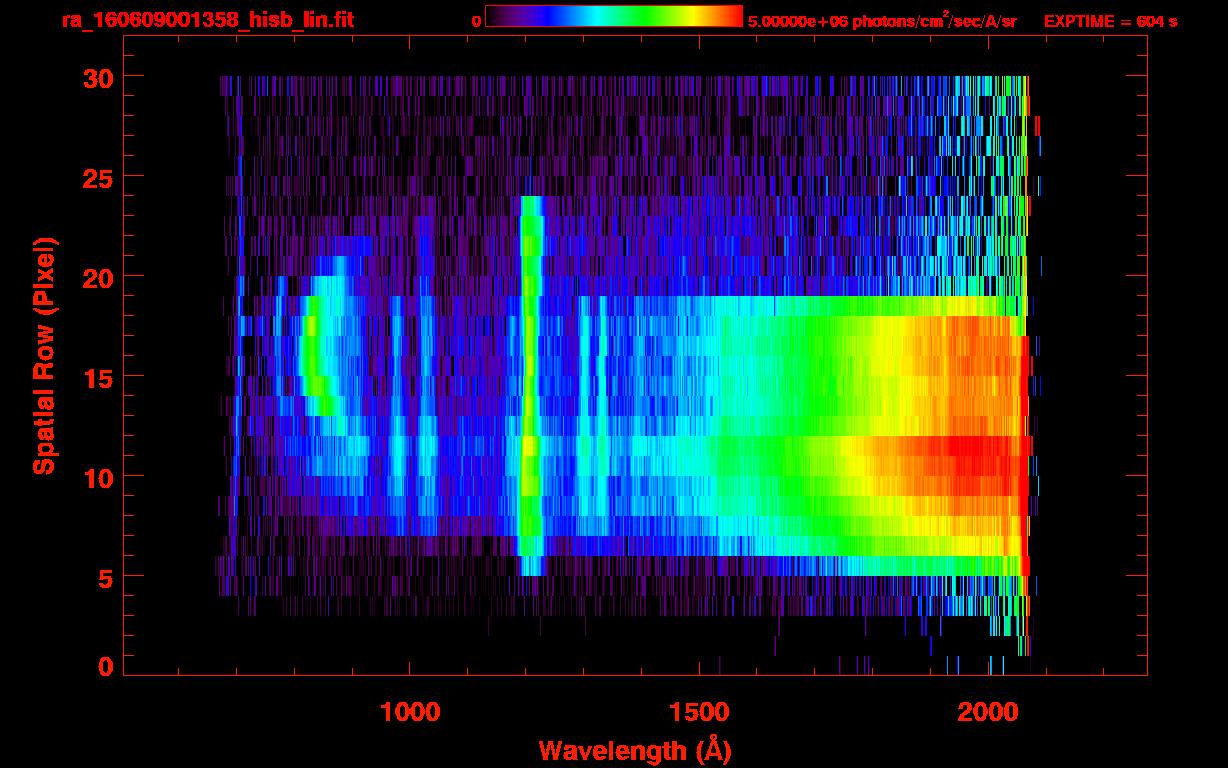Screen dimensions: 1228x768
Task: Click the 5.00000e+06 photons color bar maximum label
Action: (882, 21)
